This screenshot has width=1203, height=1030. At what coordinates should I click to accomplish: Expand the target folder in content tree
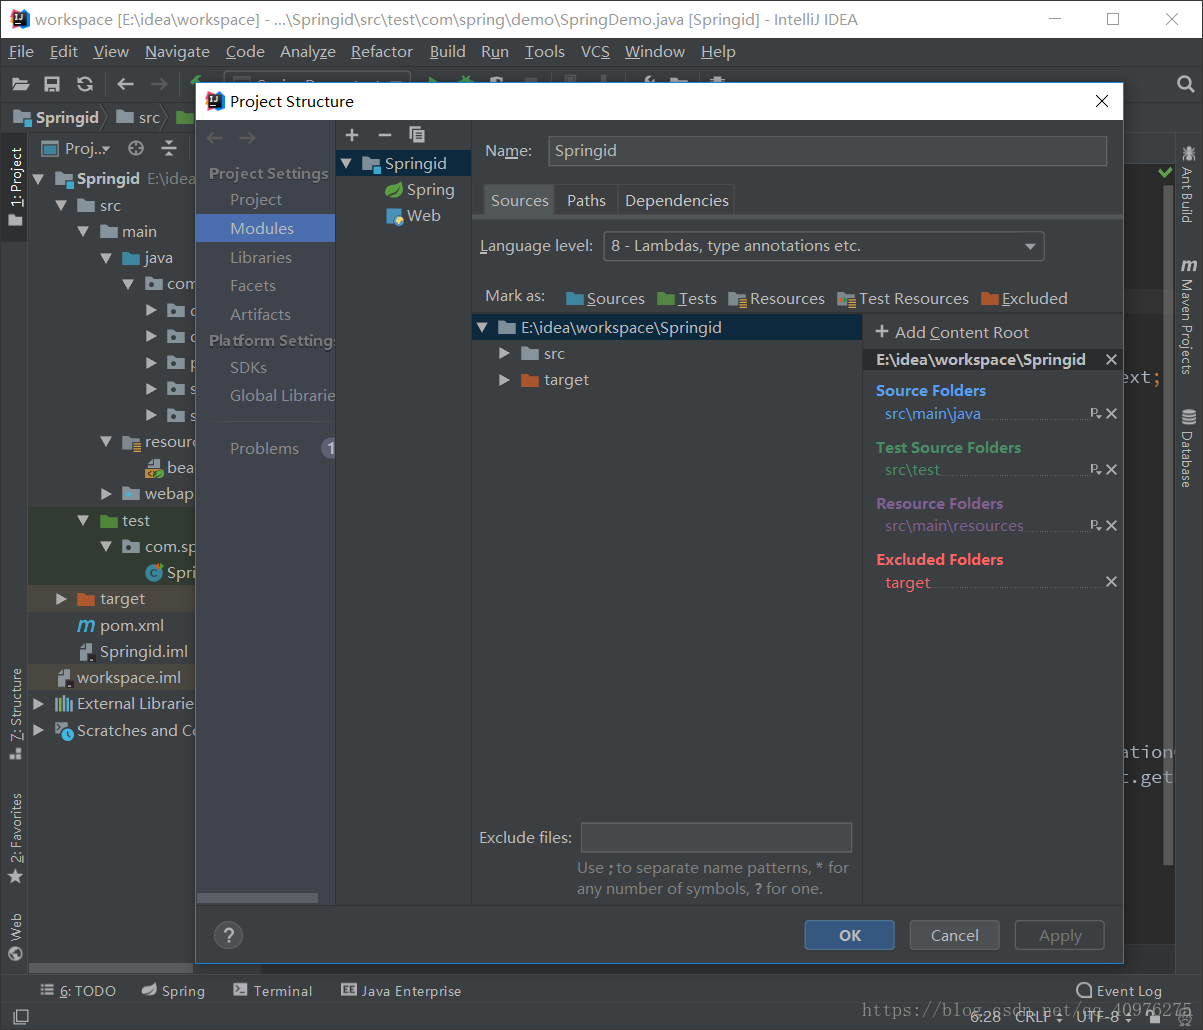[x=503, y=380]
